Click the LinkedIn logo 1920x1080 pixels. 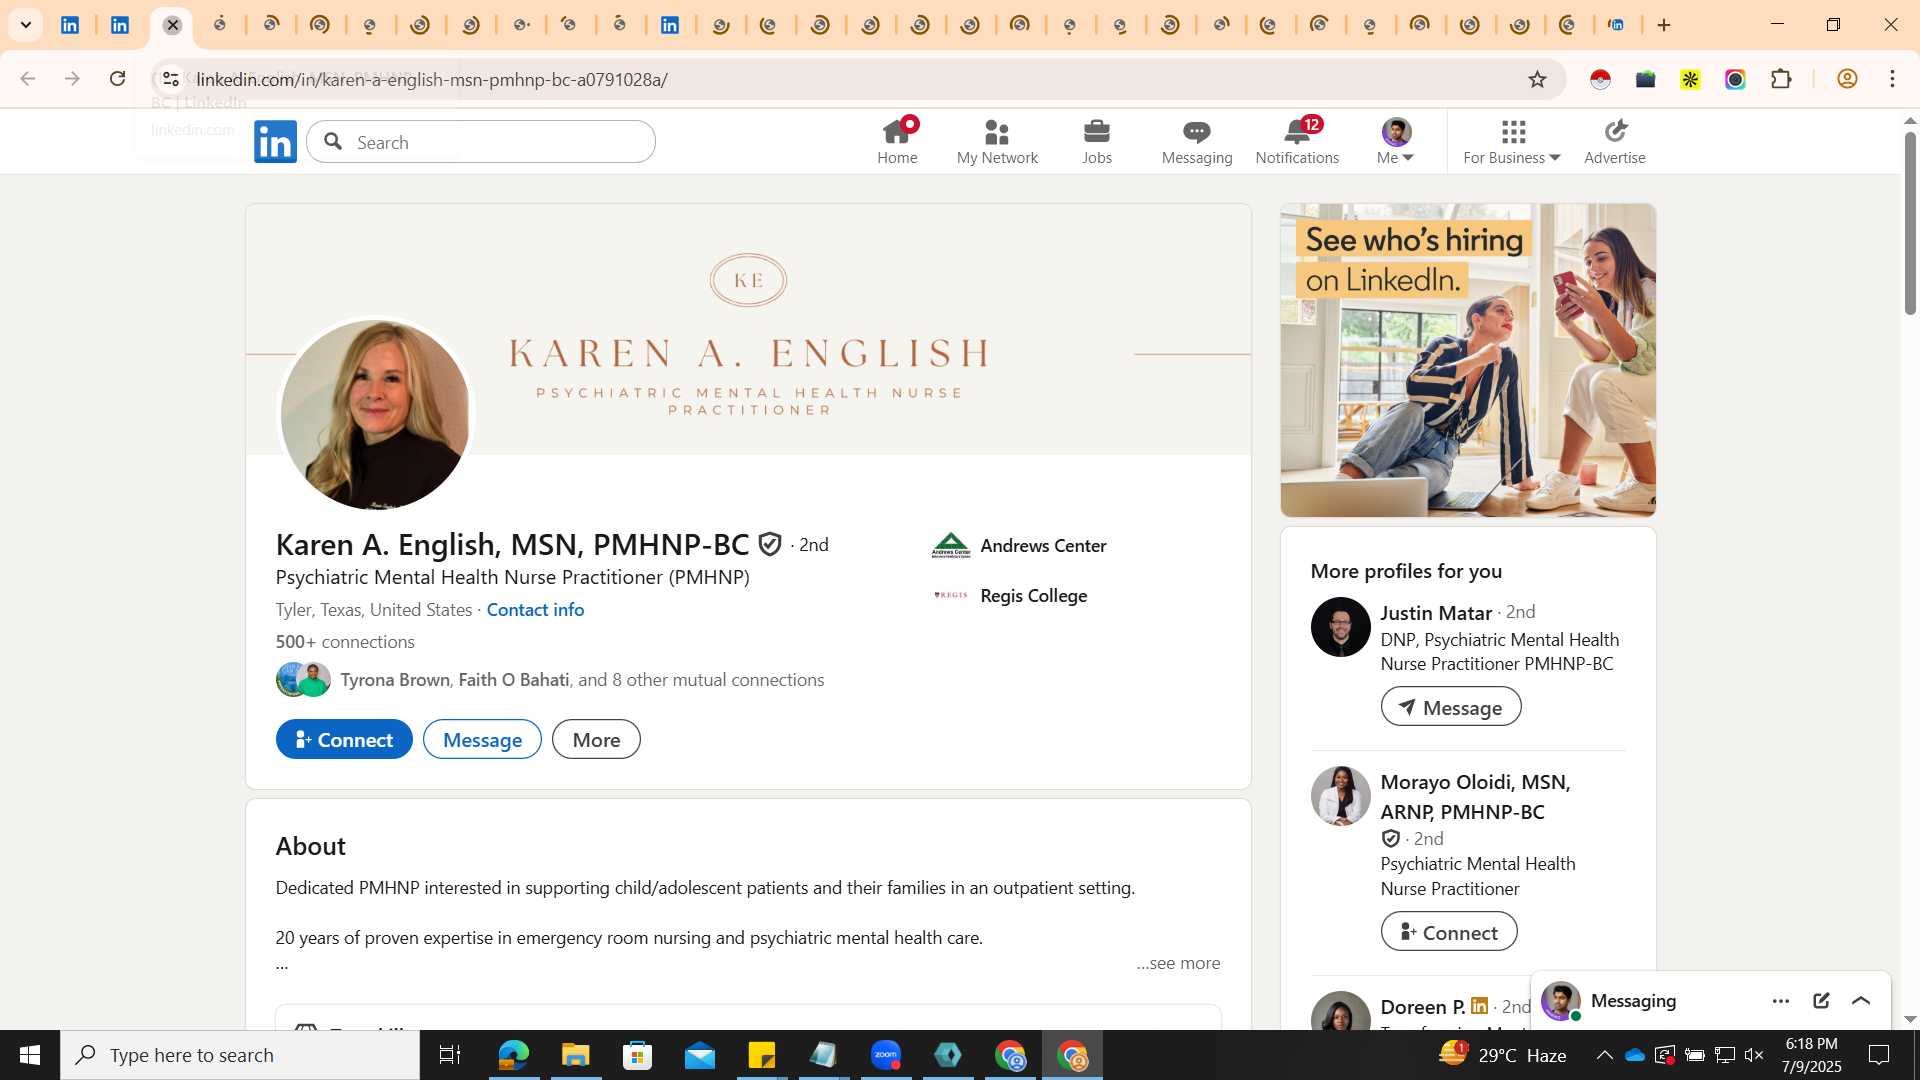[x=275, y=142]
